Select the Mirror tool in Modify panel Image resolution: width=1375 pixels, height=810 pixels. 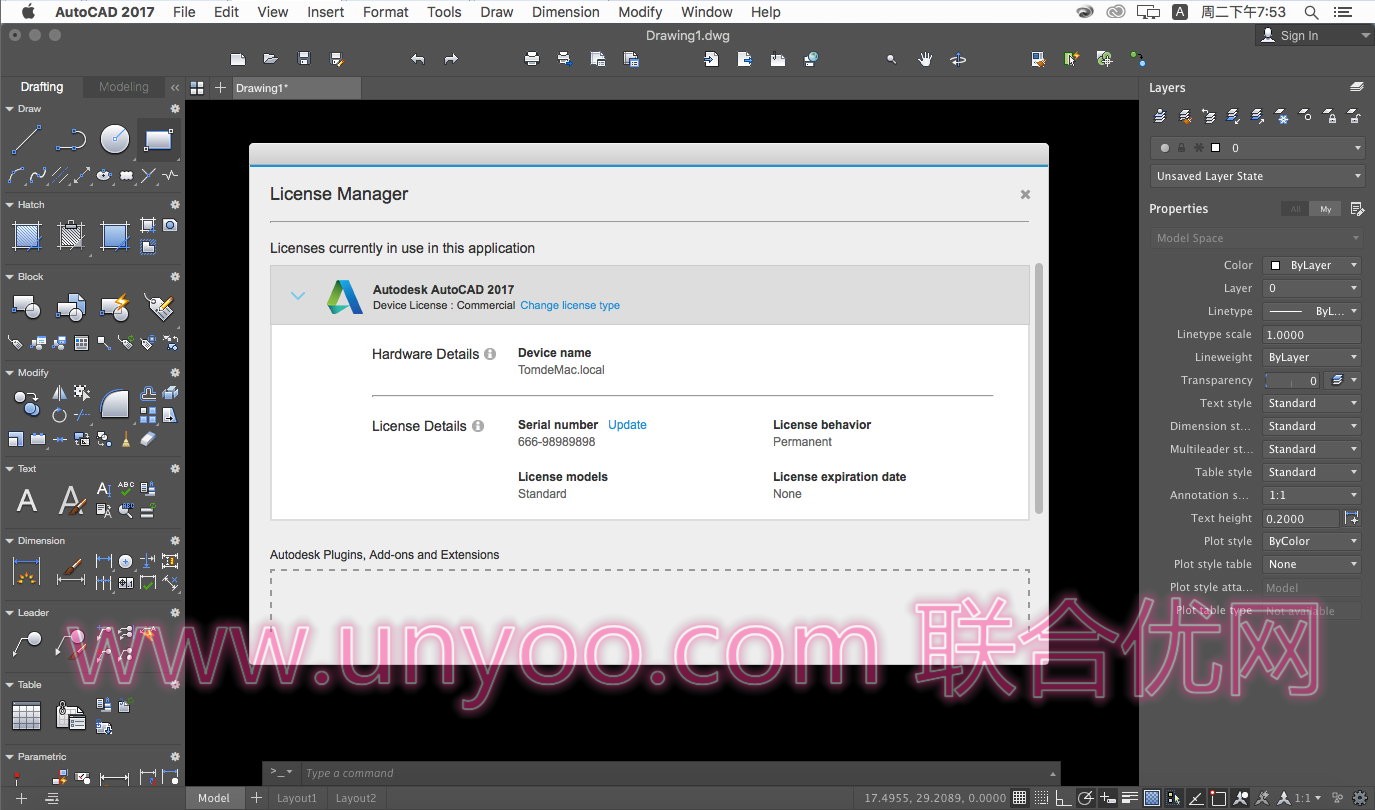pyautogui.click(x=59, y=393)
